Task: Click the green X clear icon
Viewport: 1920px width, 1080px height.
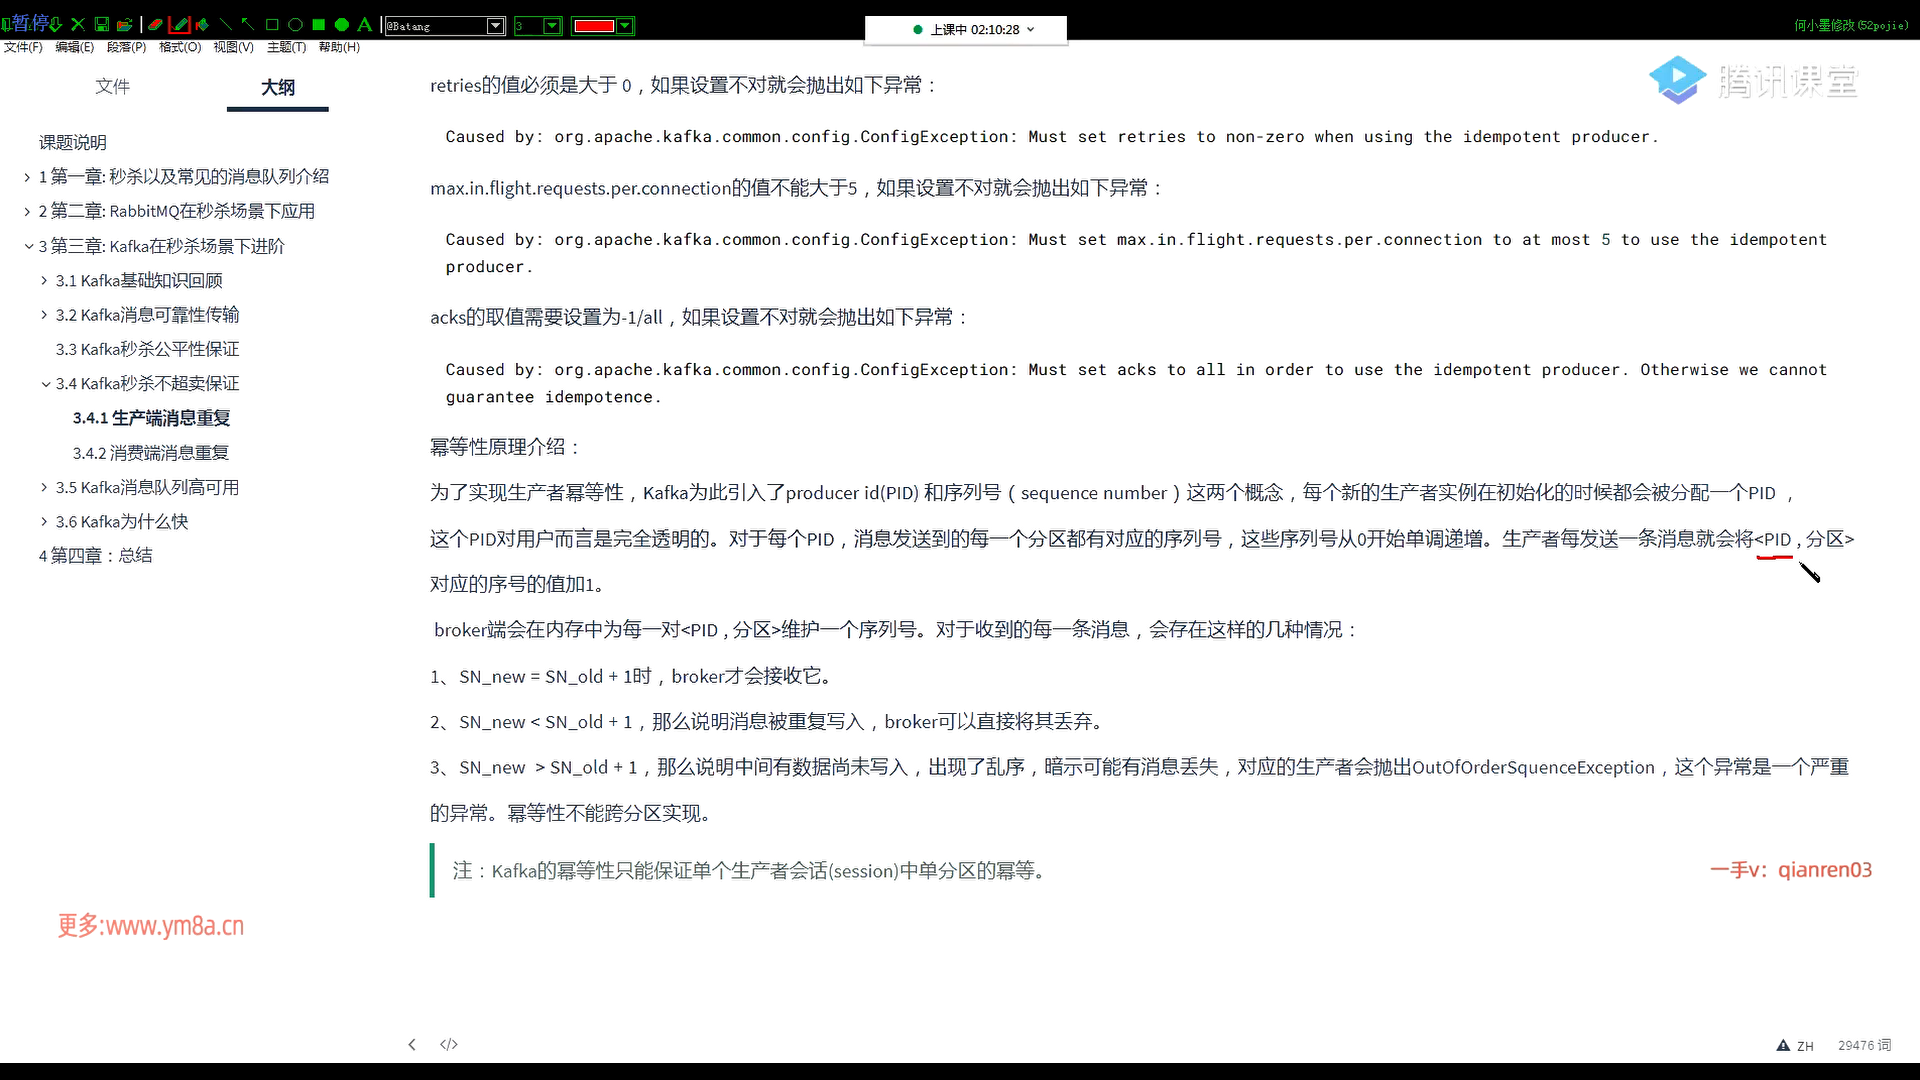Action: (78, 25)
